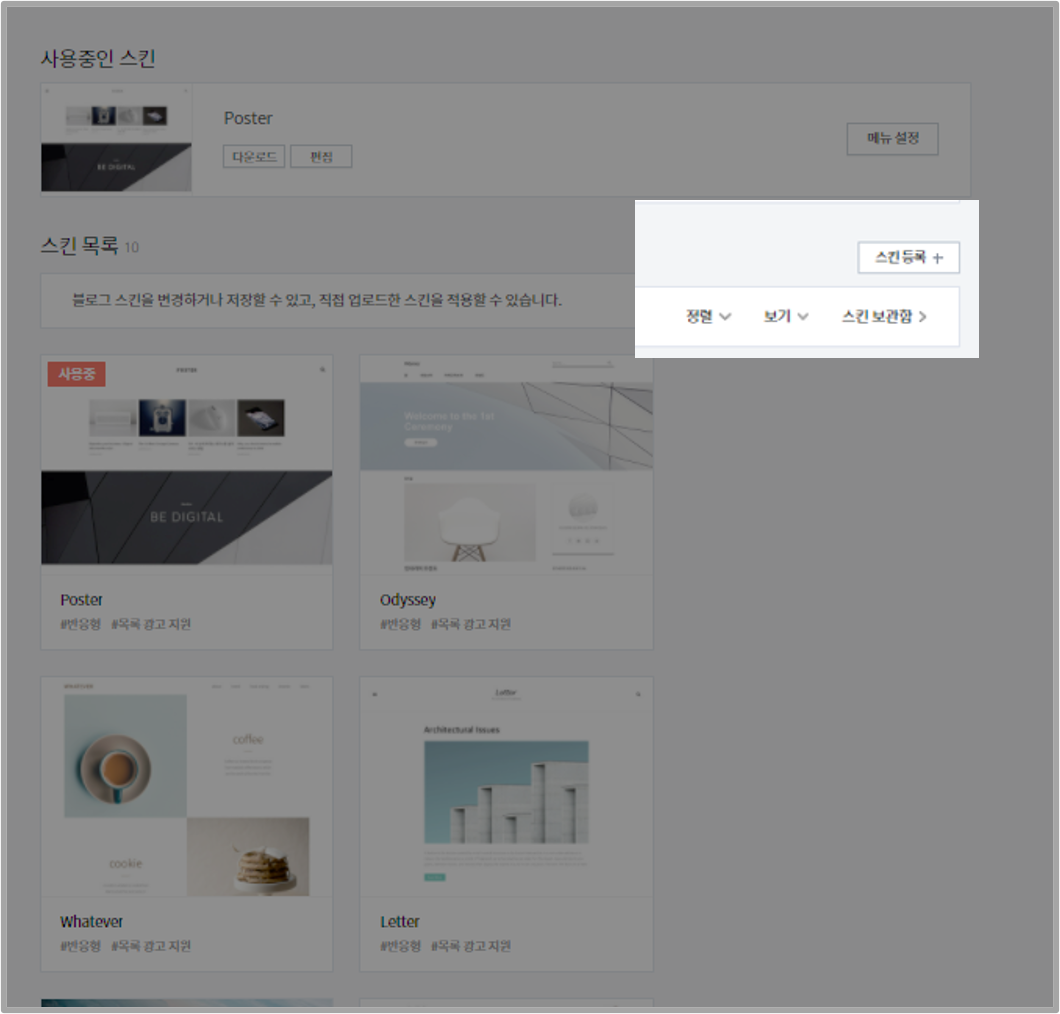Click the Poster skin title in the skin list

(81, 599)
